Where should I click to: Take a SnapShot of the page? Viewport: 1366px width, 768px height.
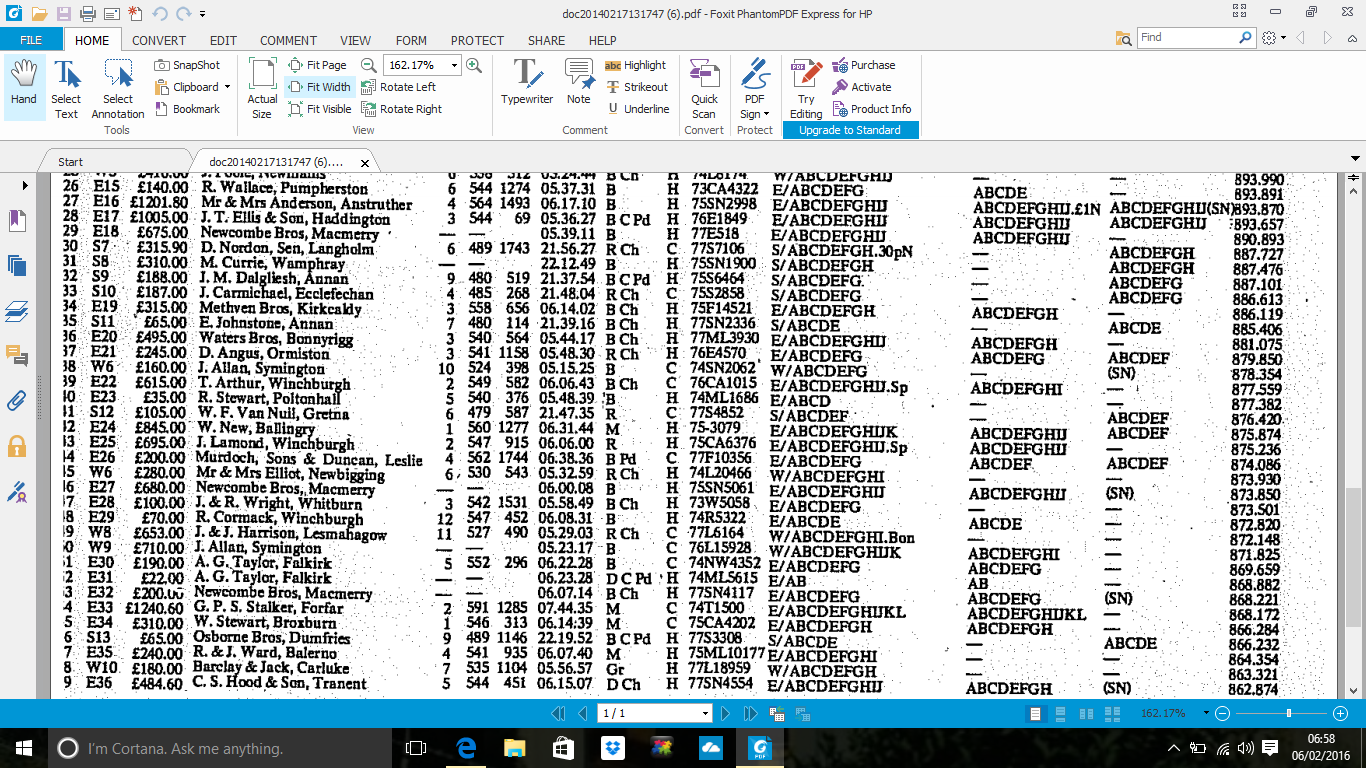[188, 65]
